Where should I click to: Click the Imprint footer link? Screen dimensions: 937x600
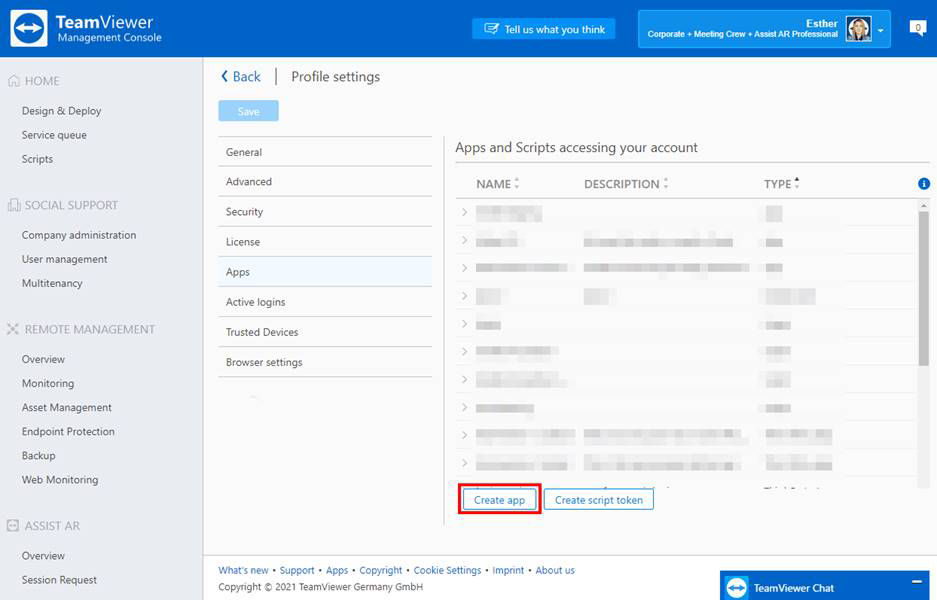tap(508, 570)
